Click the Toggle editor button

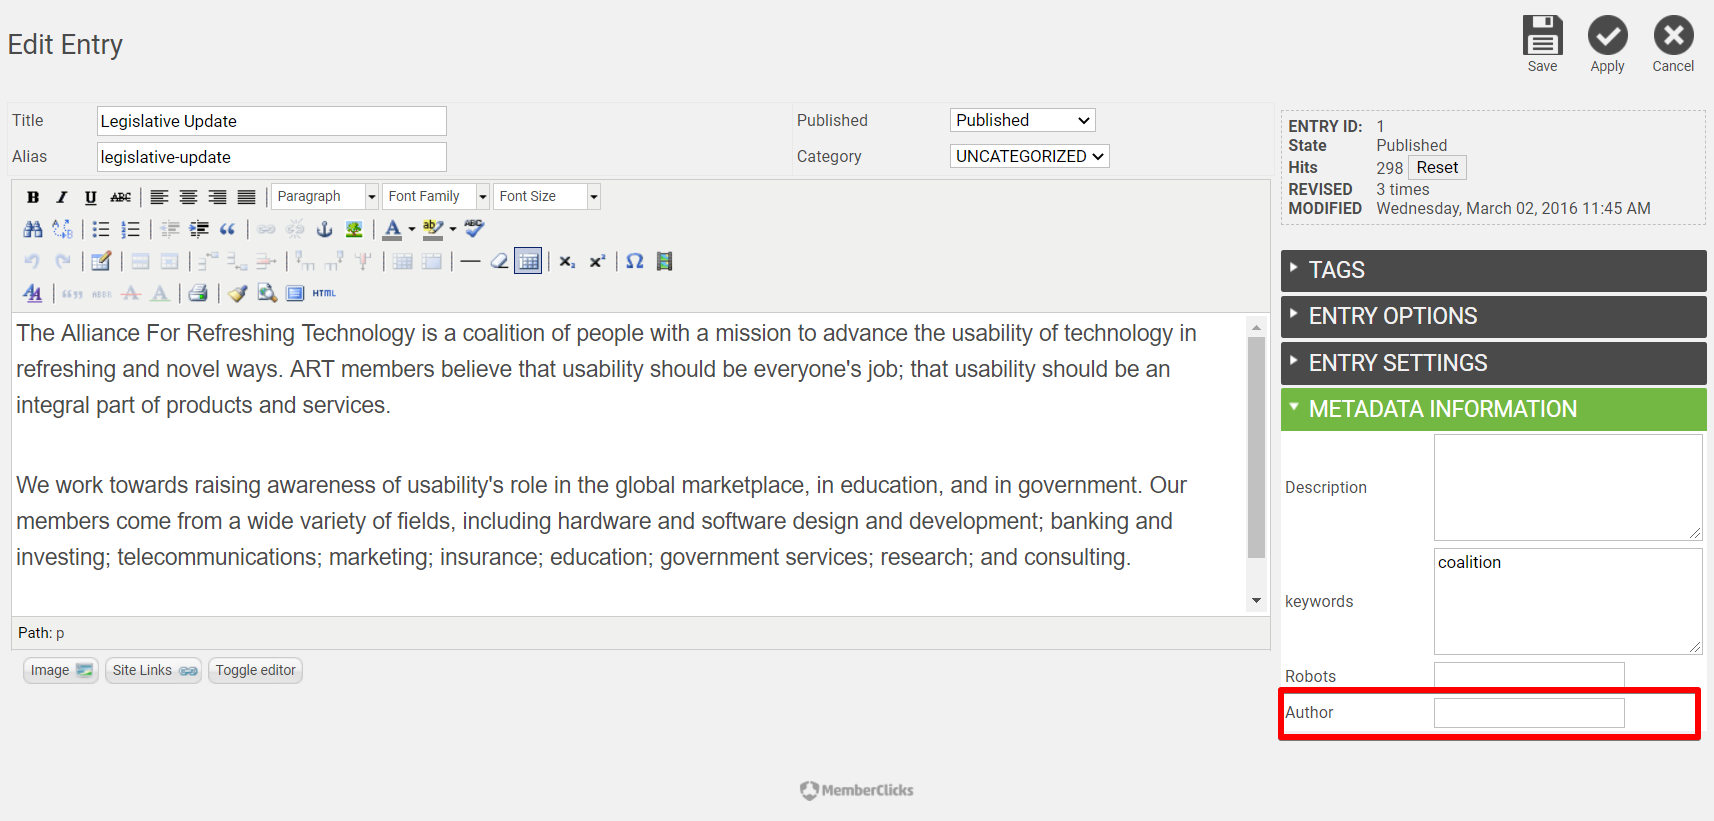click(x=255, y=670)
